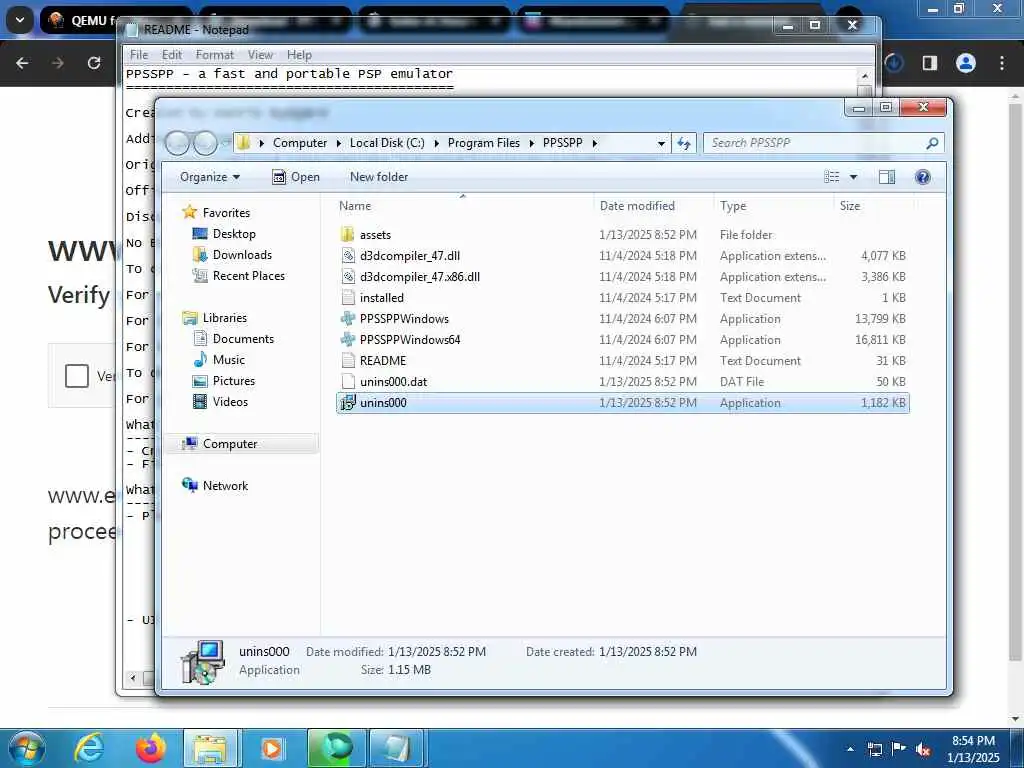Open the browser three-dot menu
The height and width of the screenshot is (768, 1024).
(1002, 63)
